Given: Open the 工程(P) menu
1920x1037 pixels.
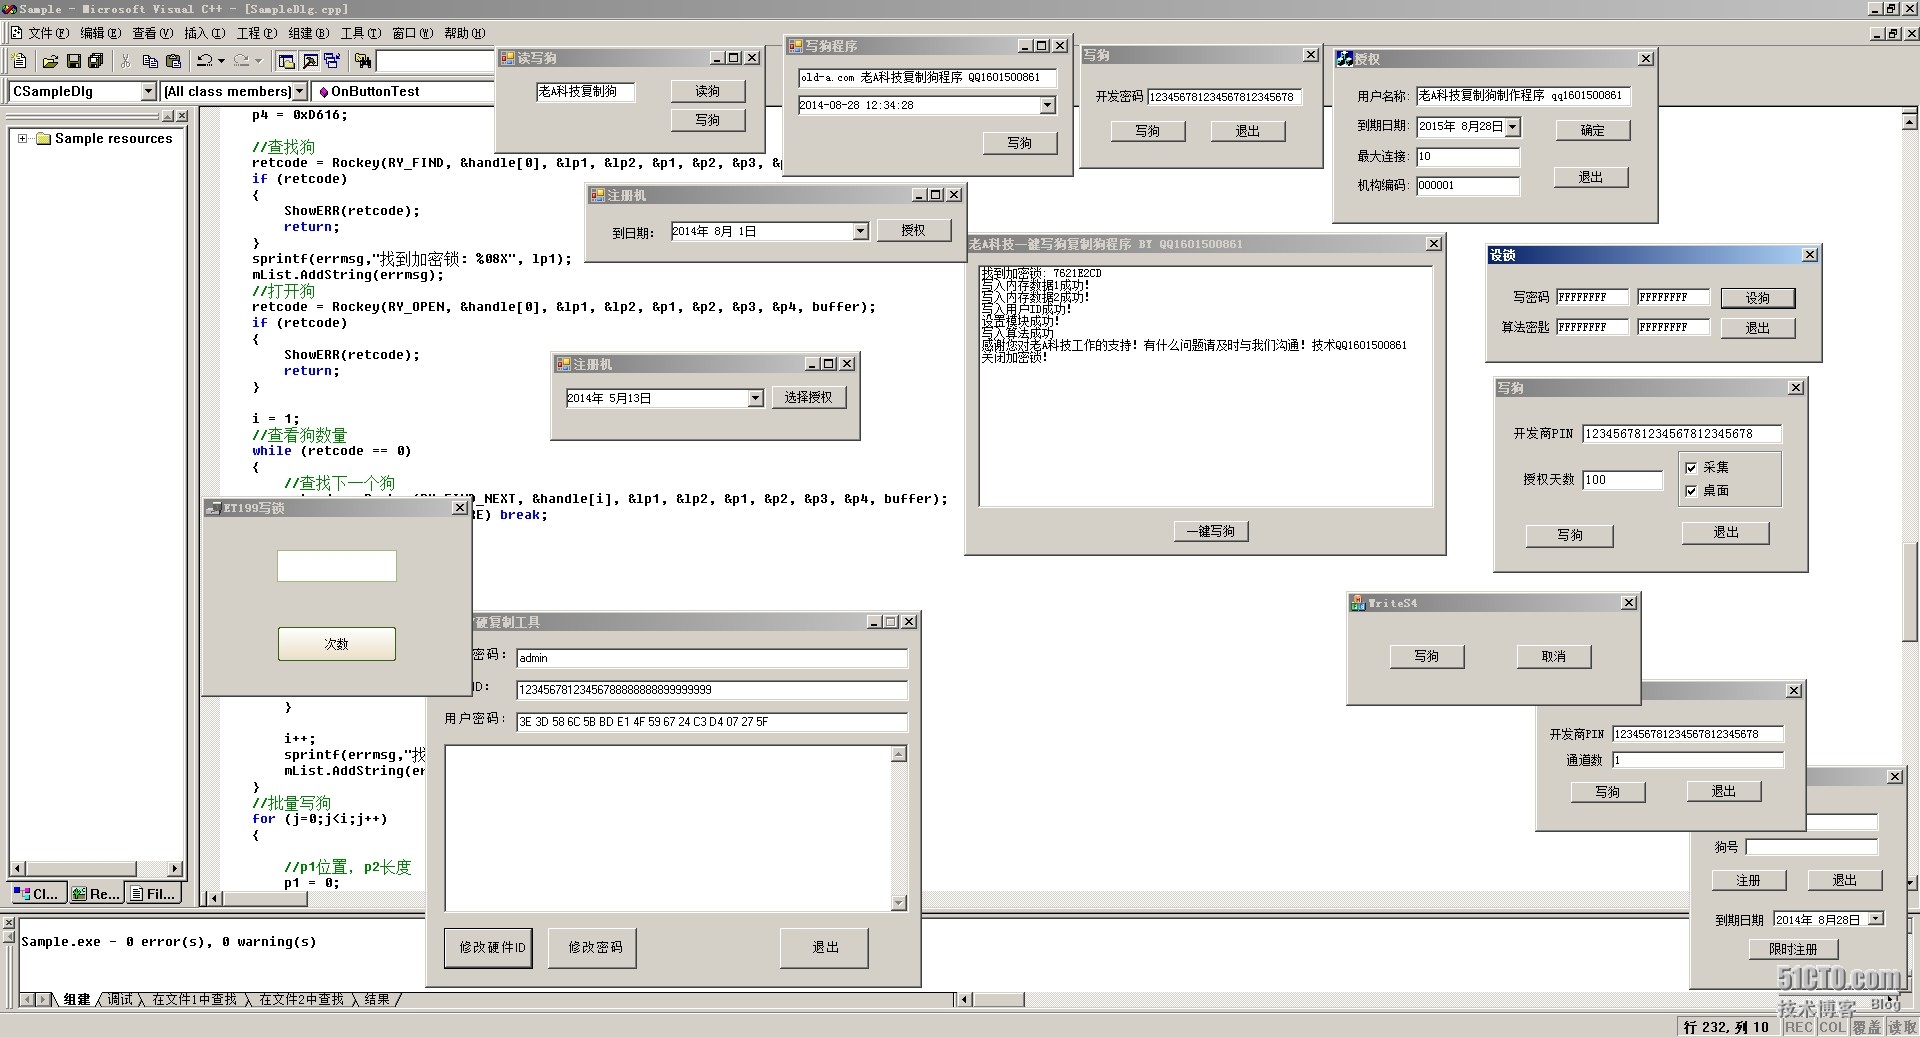Looking at the screenshot, I should click(x=256, y=33).
